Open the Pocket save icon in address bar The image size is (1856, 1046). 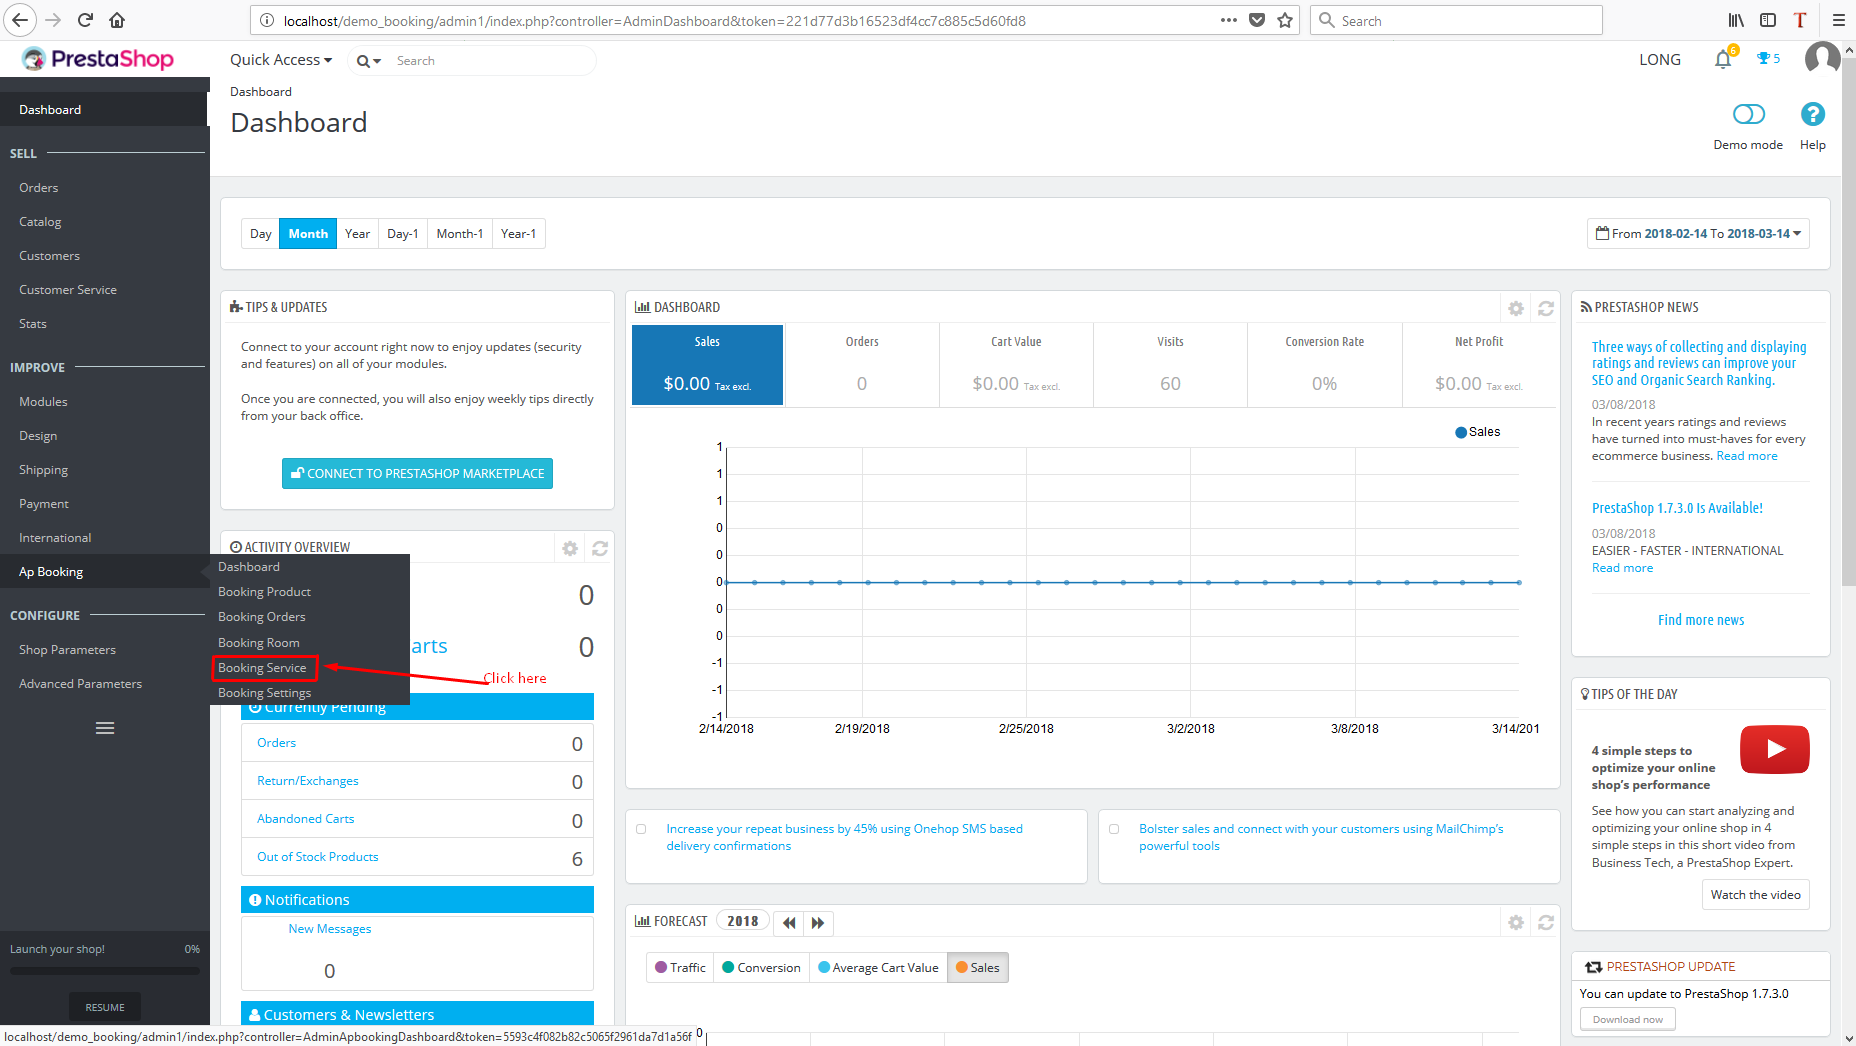(1257, 20)
